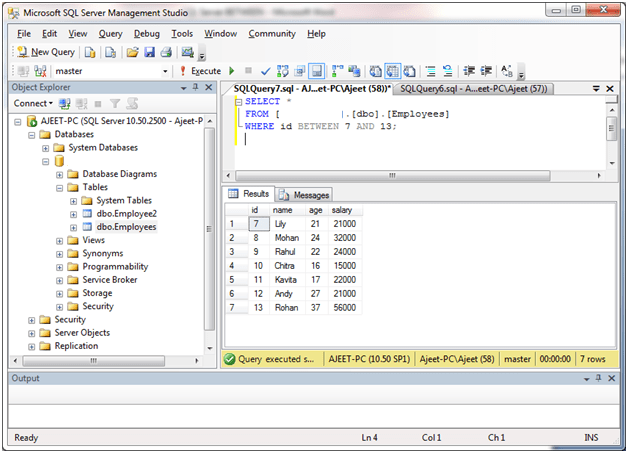Click the Connect Object Explorer icon
Viewport: 628px width, 453px height.
(x=64, y=104)
